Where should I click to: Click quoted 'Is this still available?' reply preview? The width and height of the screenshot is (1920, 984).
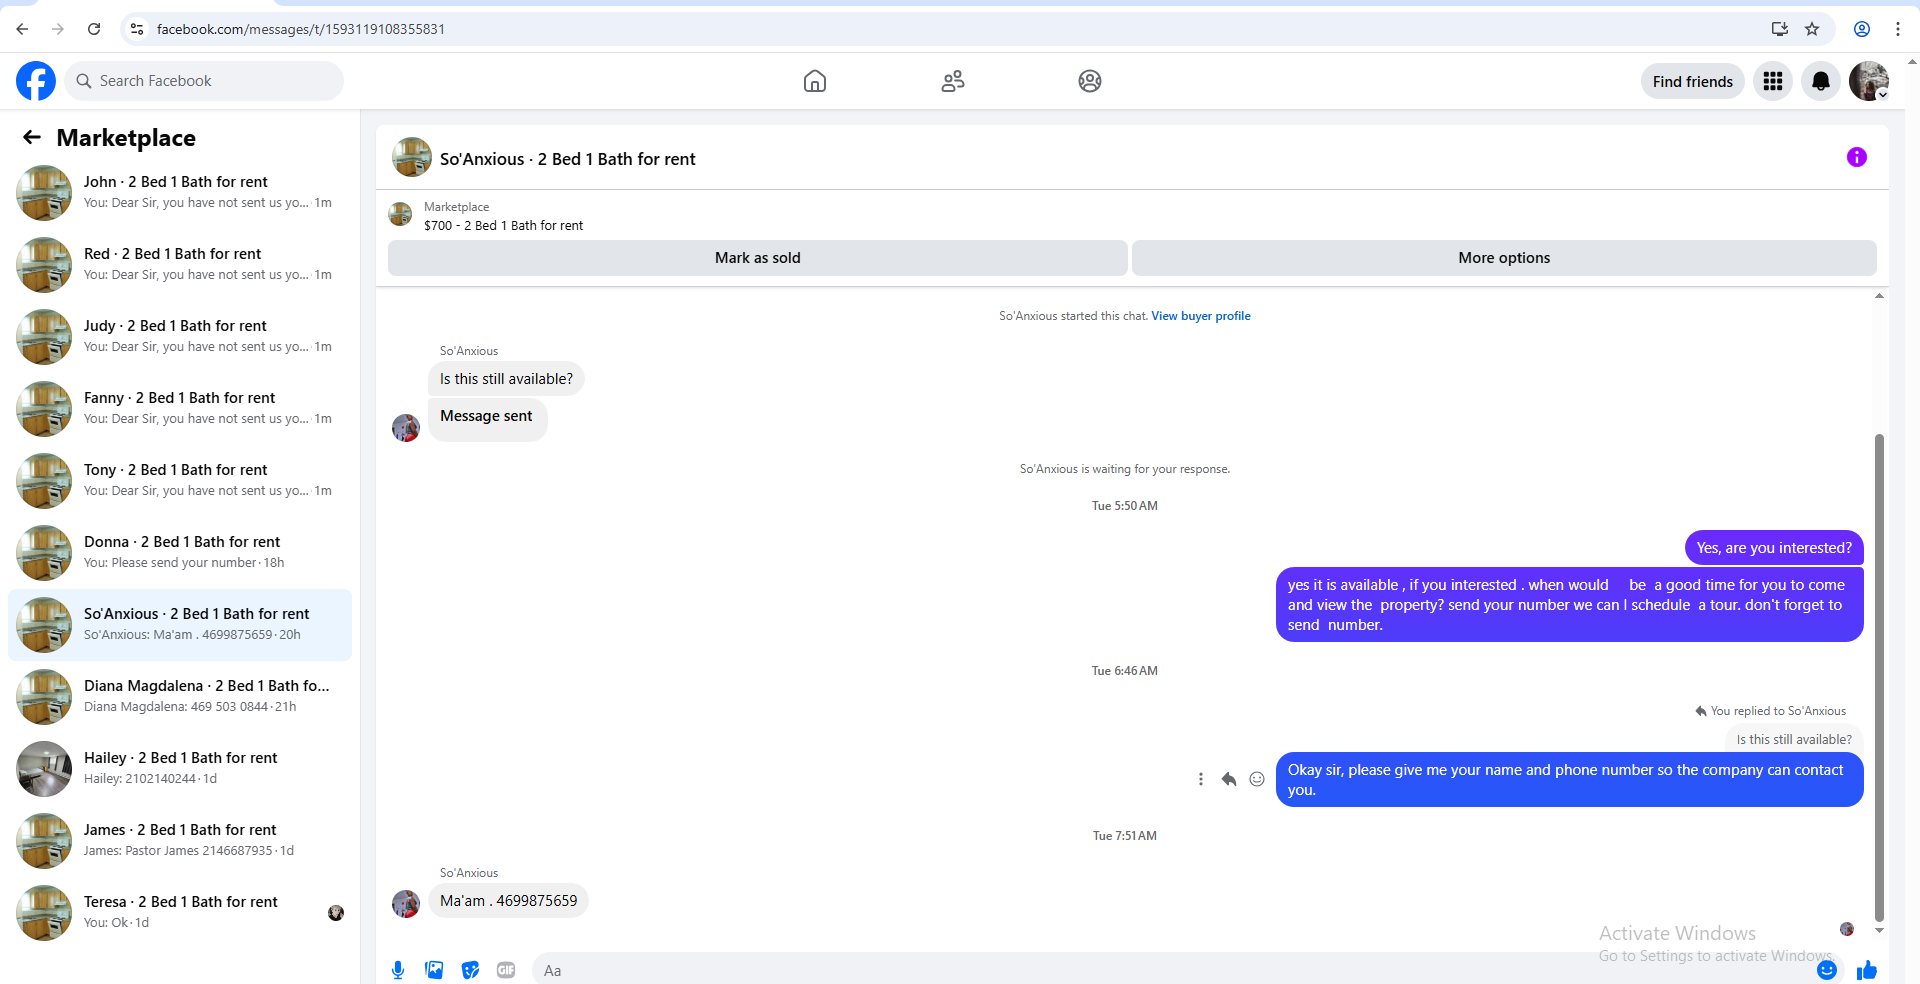1794,739
